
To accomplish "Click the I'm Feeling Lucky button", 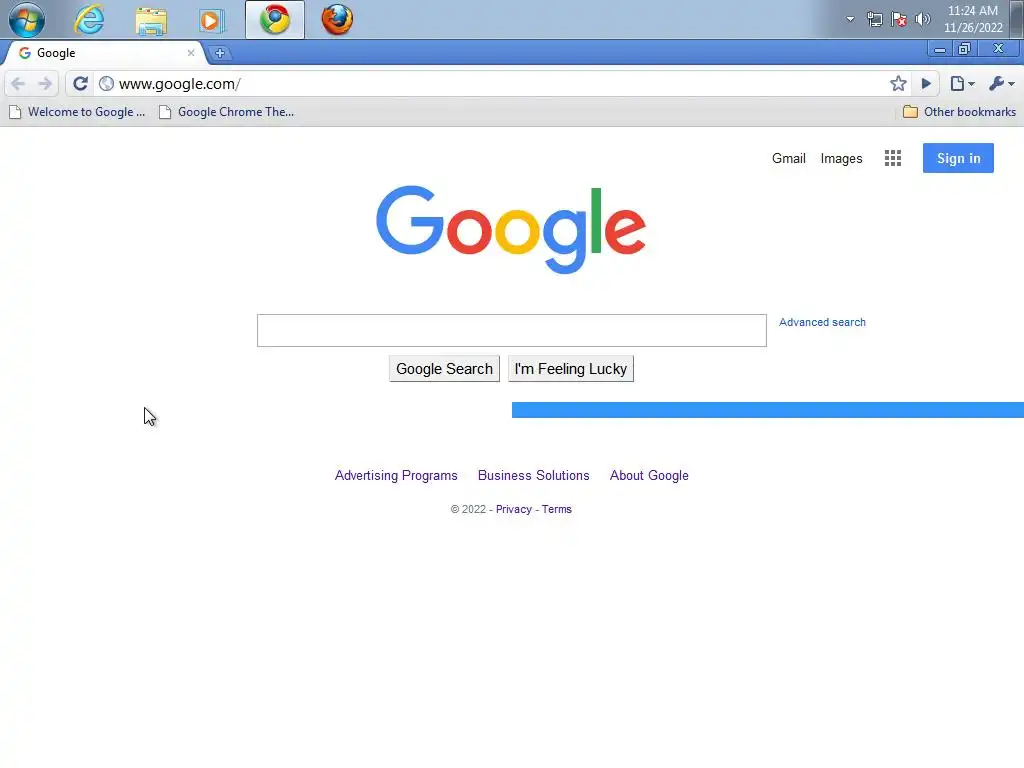I will [x=571, y=369].
